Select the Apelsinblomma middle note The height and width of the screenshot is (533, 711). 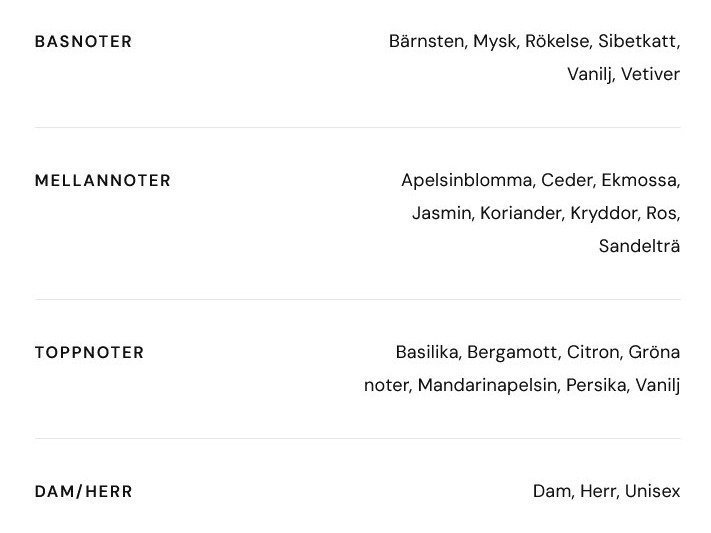(466, 181)
